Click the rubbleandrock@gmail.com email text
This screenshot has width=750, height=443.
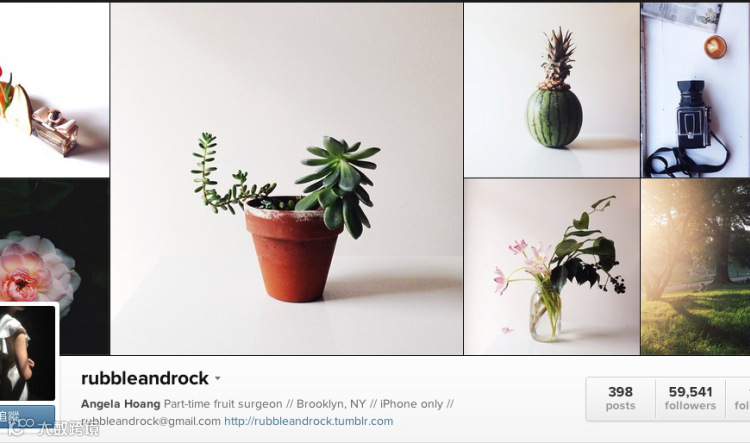151,421
